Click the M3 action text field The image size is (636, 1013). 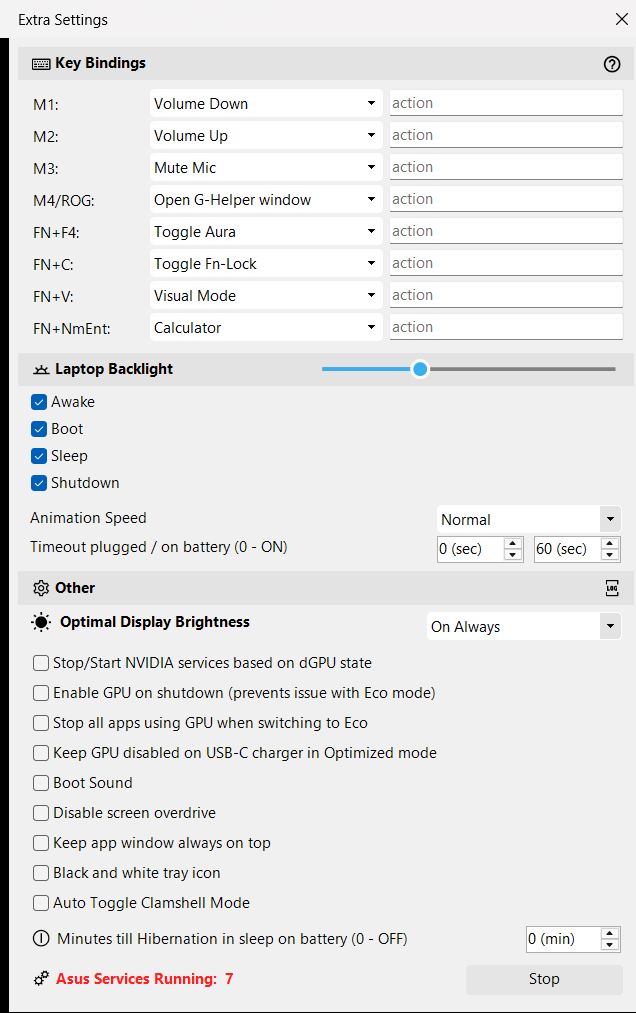506,167
